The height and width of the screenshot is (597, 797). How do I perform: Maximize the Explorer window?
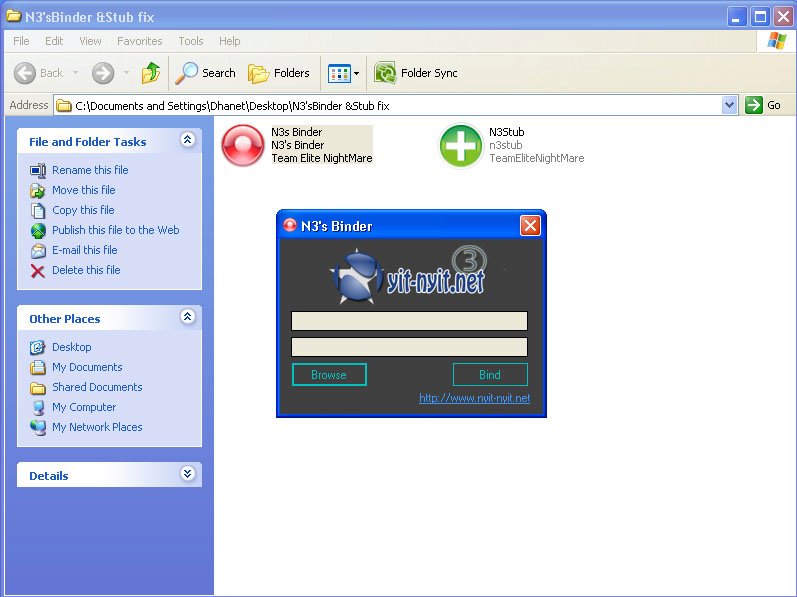tap(760, 17)
